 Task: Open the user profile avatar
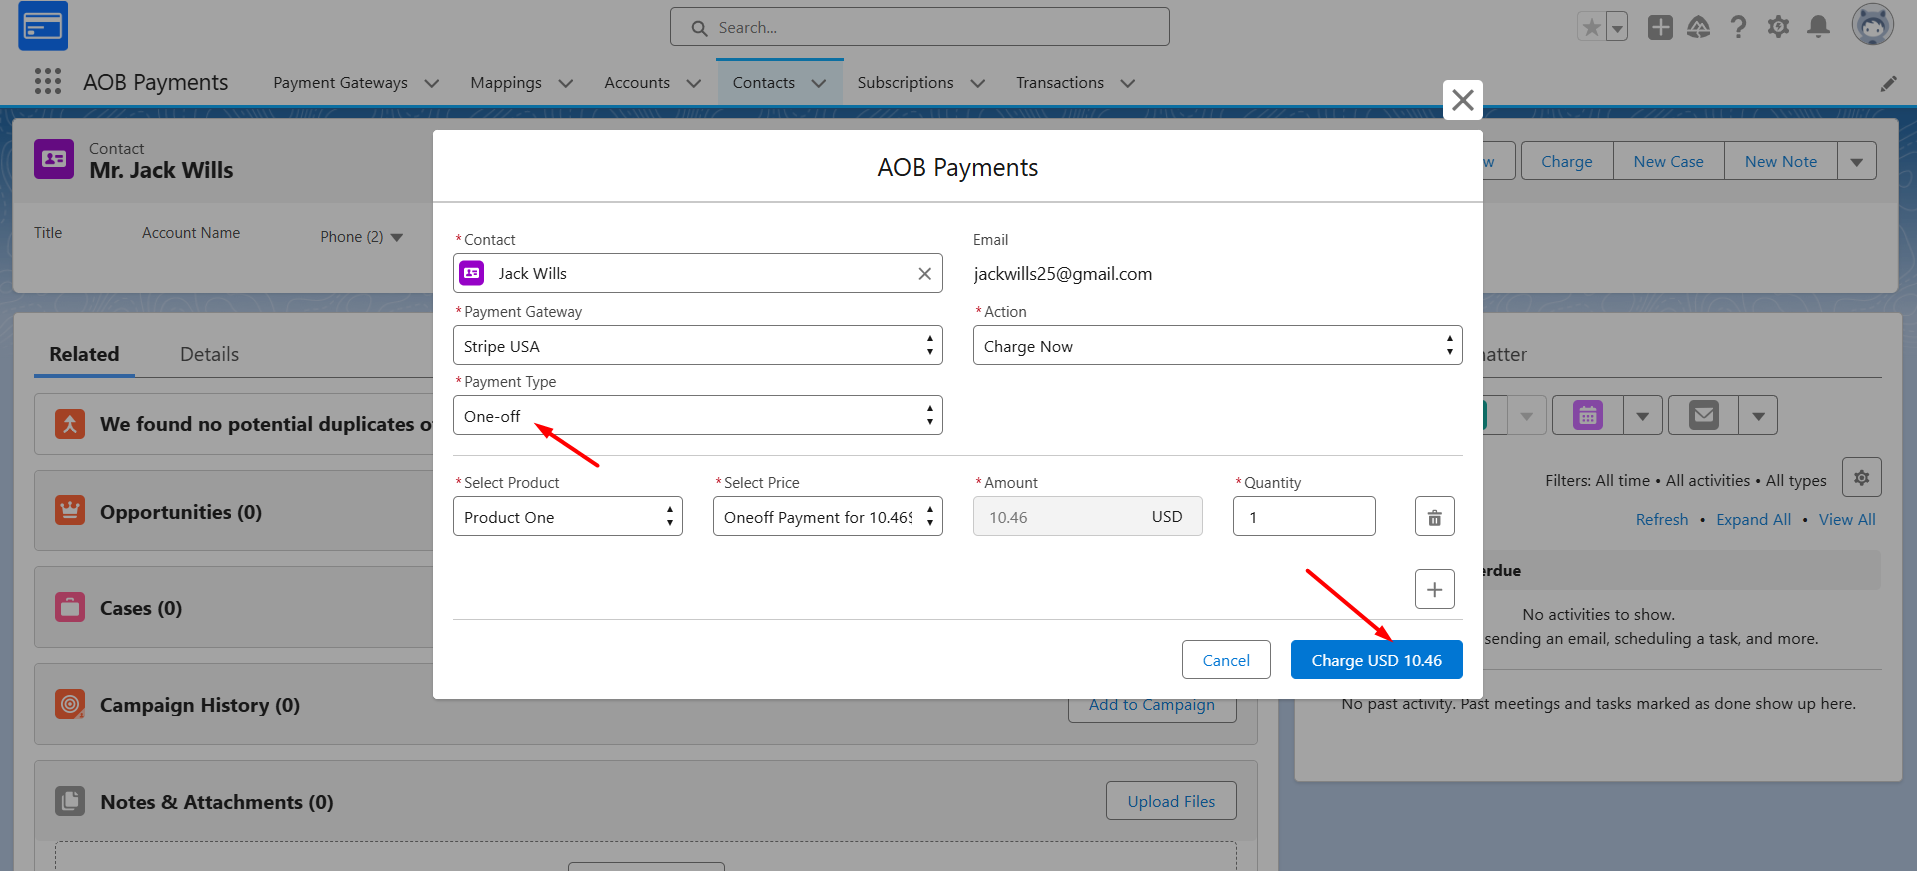tap(1872, 25)
